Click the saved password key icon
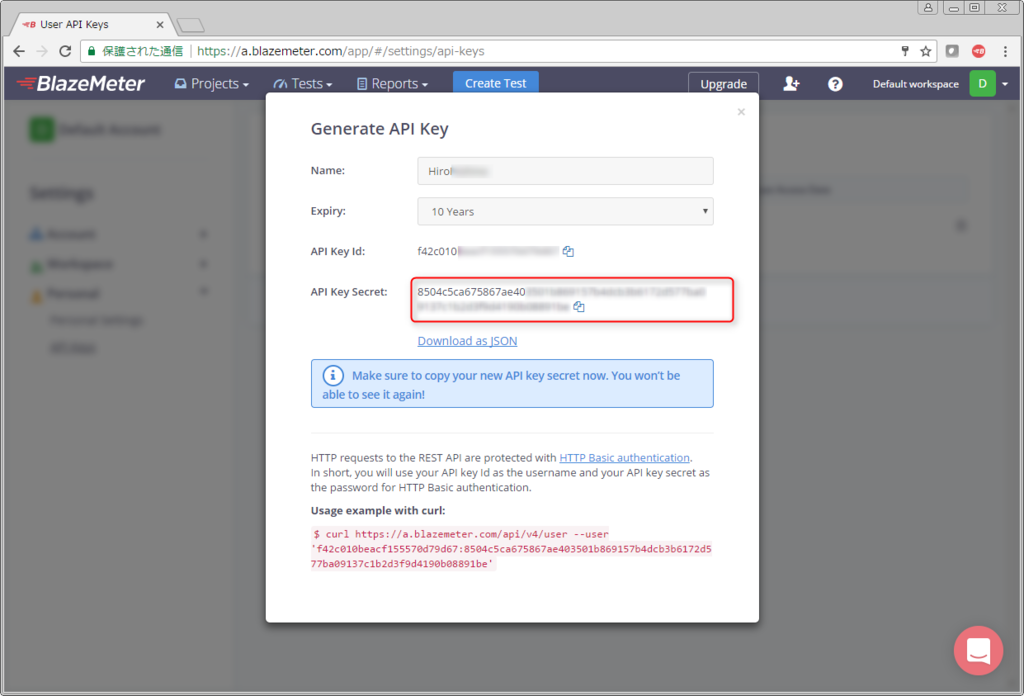 point(905,51)
